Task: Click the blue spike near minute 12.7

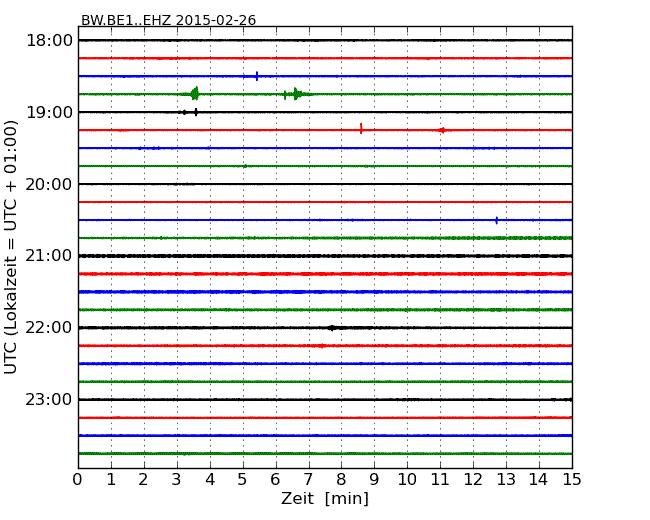Action: (497, 220)
